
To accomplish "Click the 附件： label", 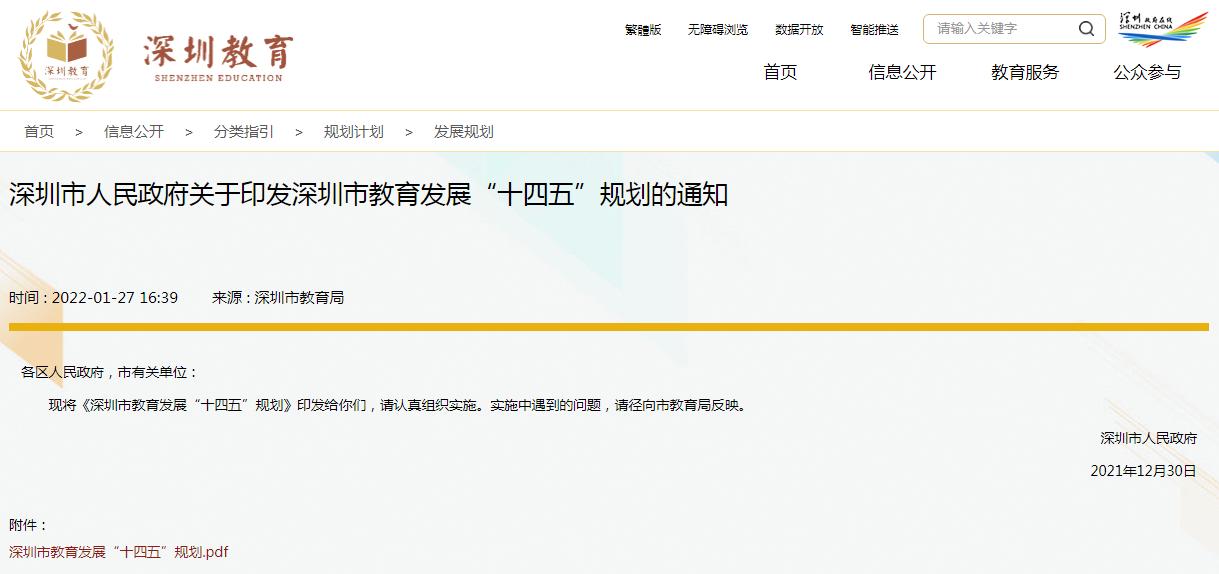I will pos(29,525).
